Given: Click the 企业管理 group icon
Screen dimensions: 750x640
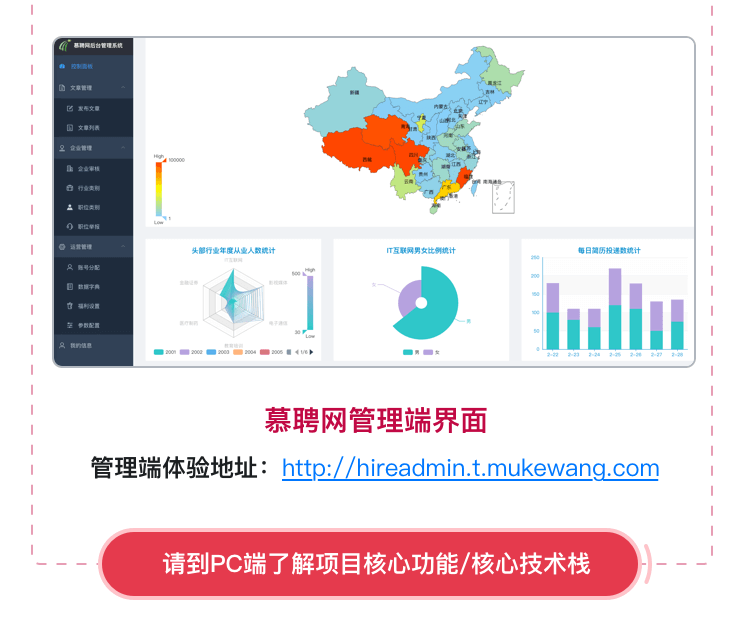Looking at the screenshot, I should click(x=62, y=148).
